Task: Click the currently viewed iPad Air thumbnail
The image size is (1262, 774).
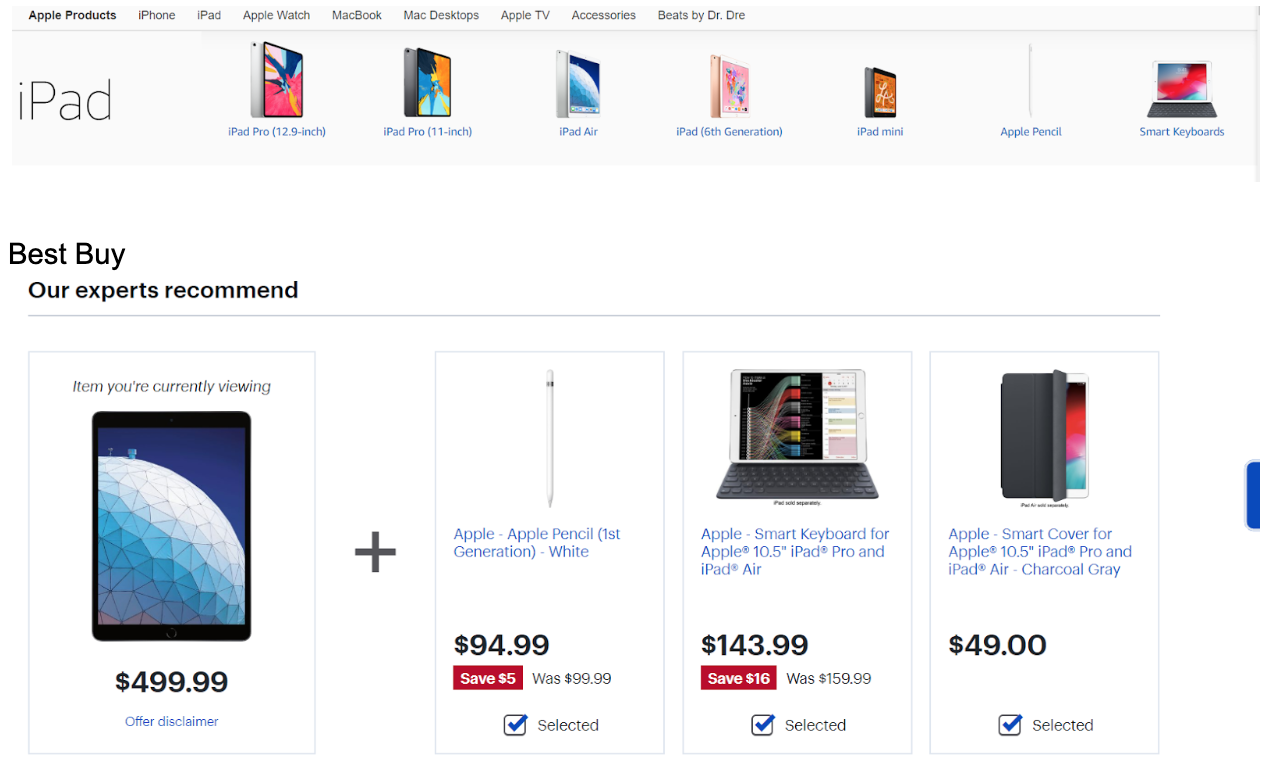Action: coord(171,526)
